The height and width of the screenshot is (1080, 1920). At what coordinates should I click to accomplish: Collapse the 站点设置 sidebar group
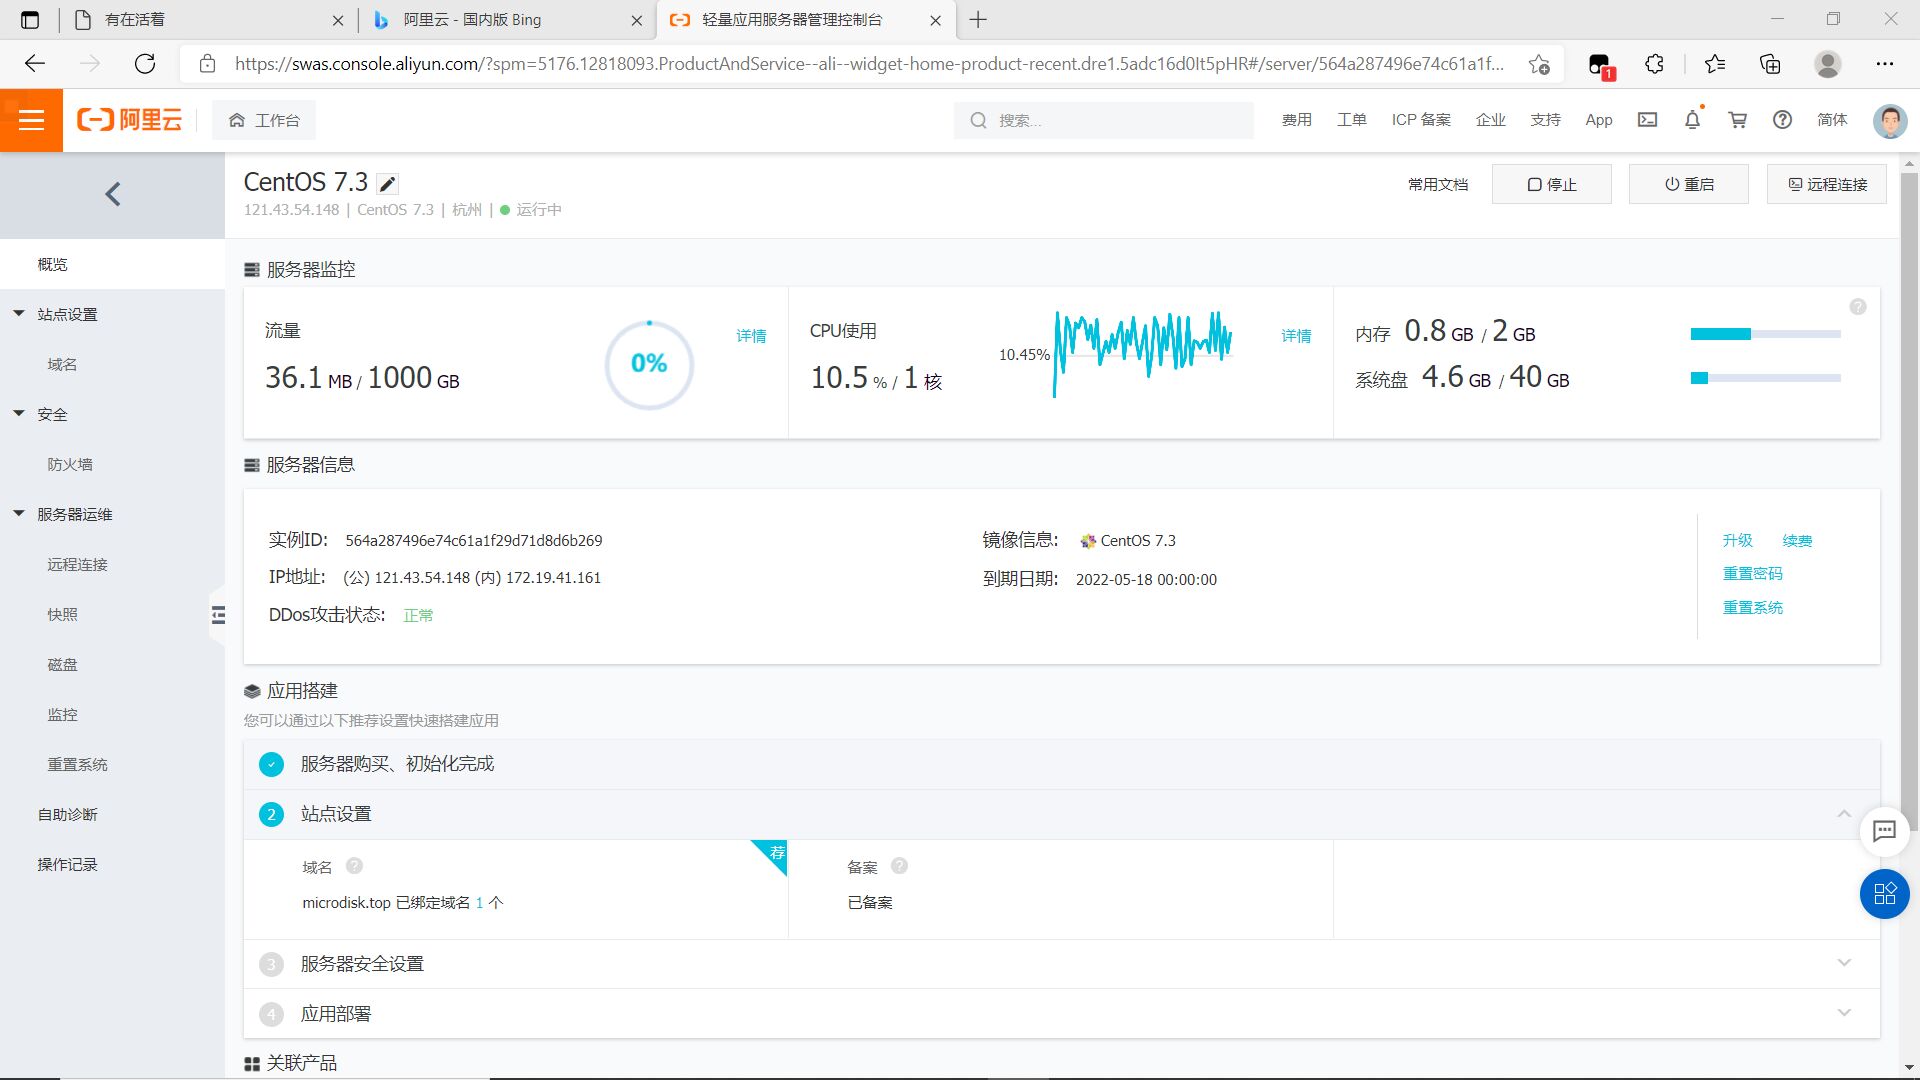tap(19, 314)
